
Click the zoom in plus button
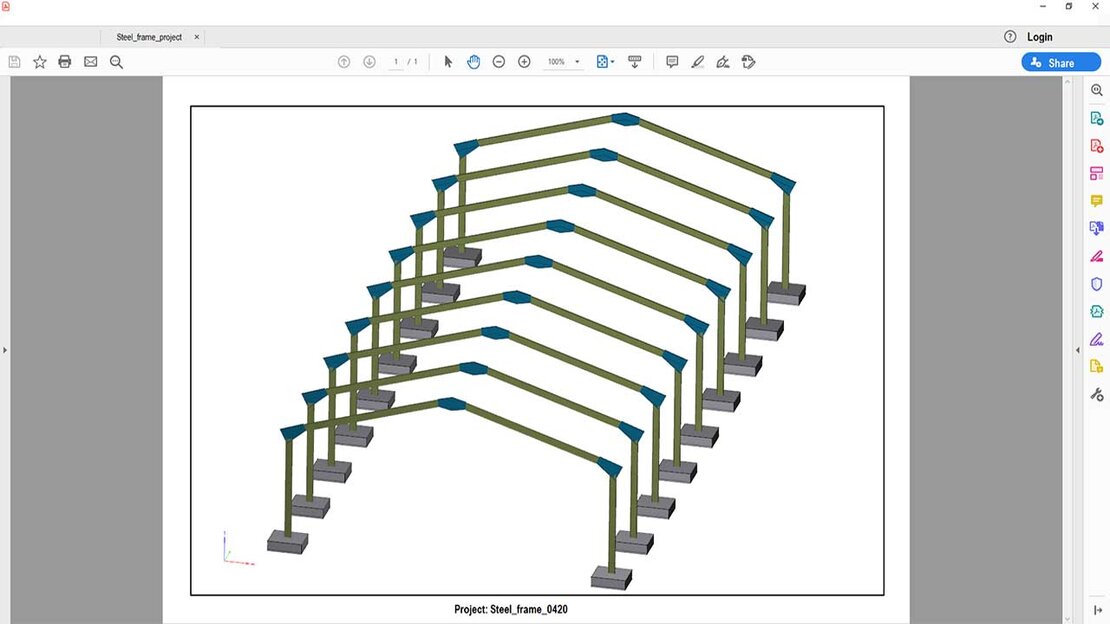pyautogui.click(x=524, y=62)
